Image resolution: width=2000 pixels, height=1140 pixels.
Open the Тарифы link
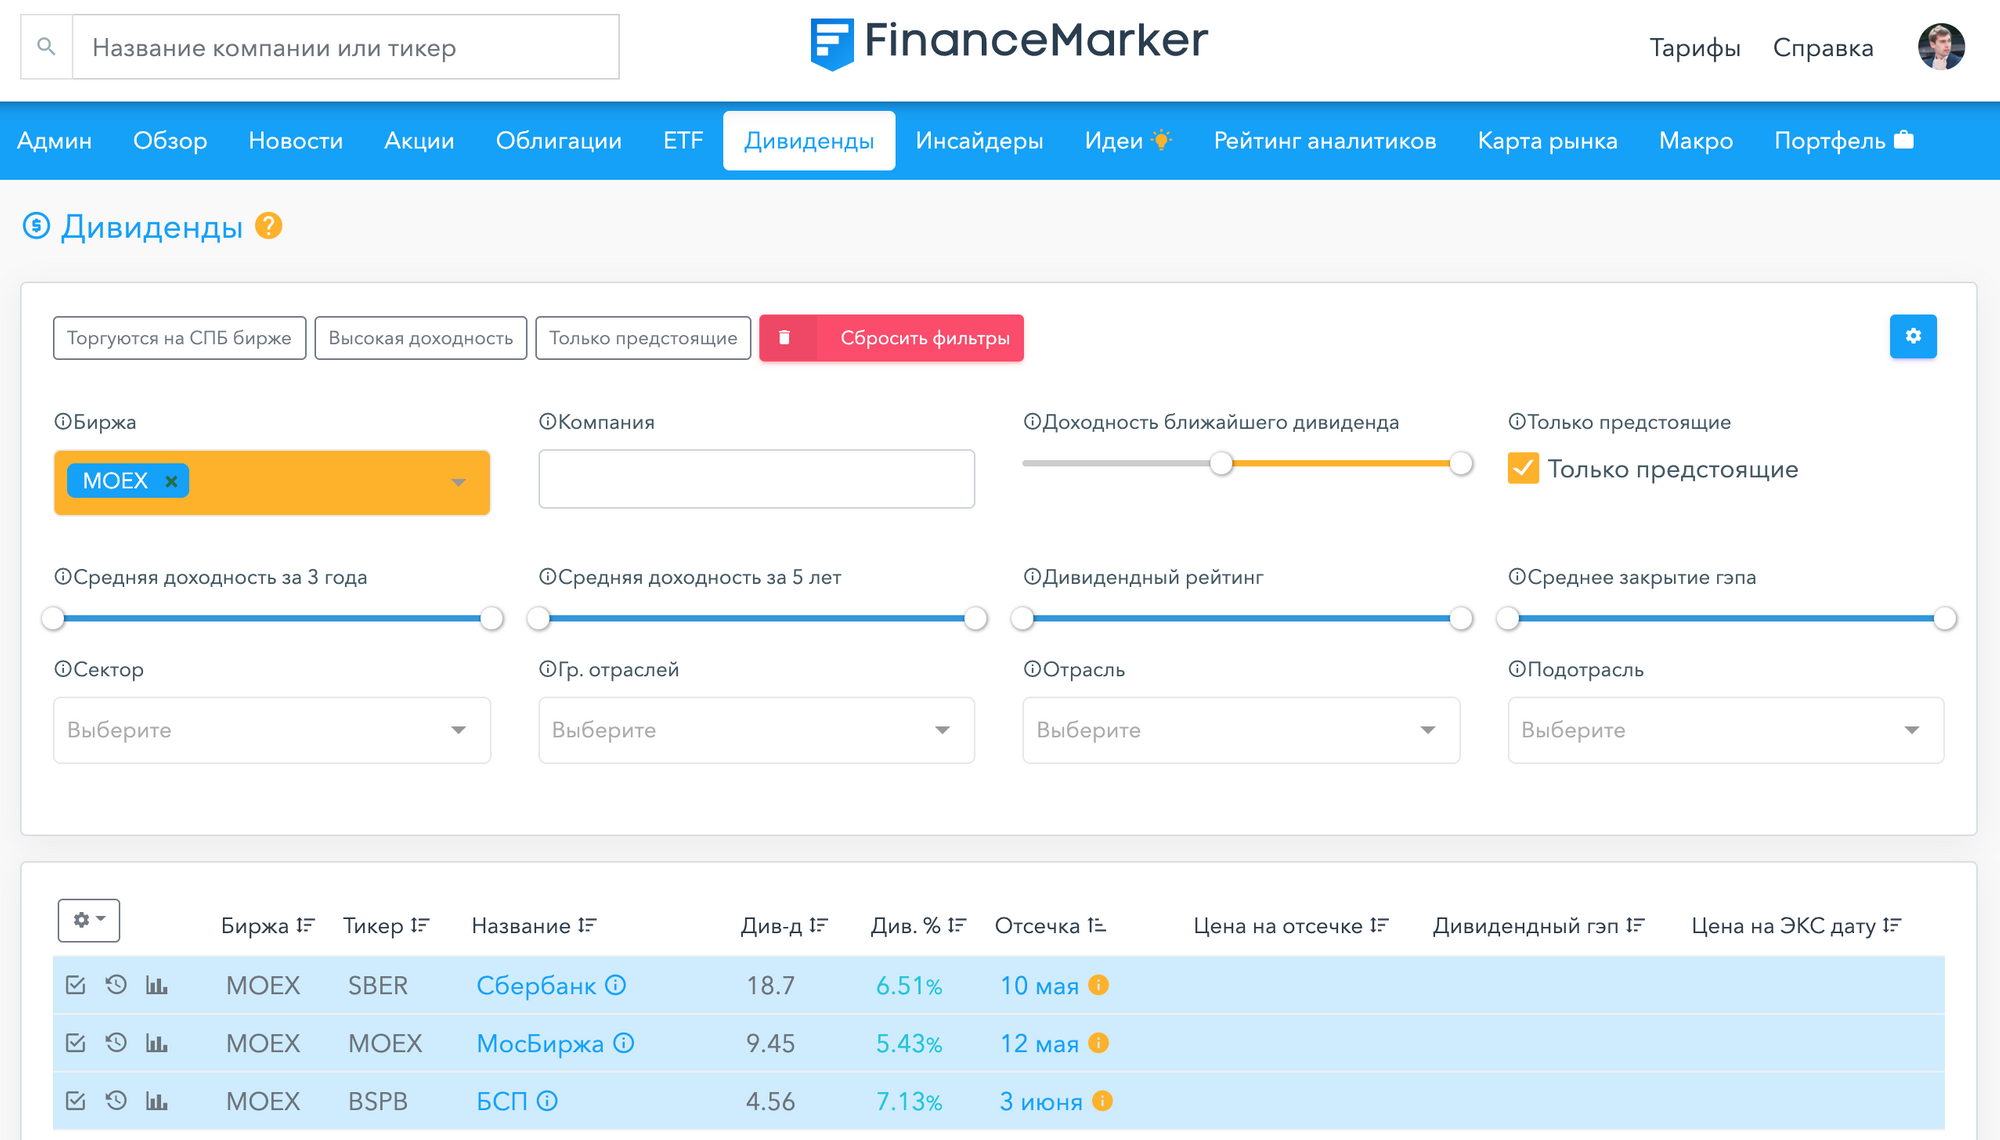coord(1695,48)
